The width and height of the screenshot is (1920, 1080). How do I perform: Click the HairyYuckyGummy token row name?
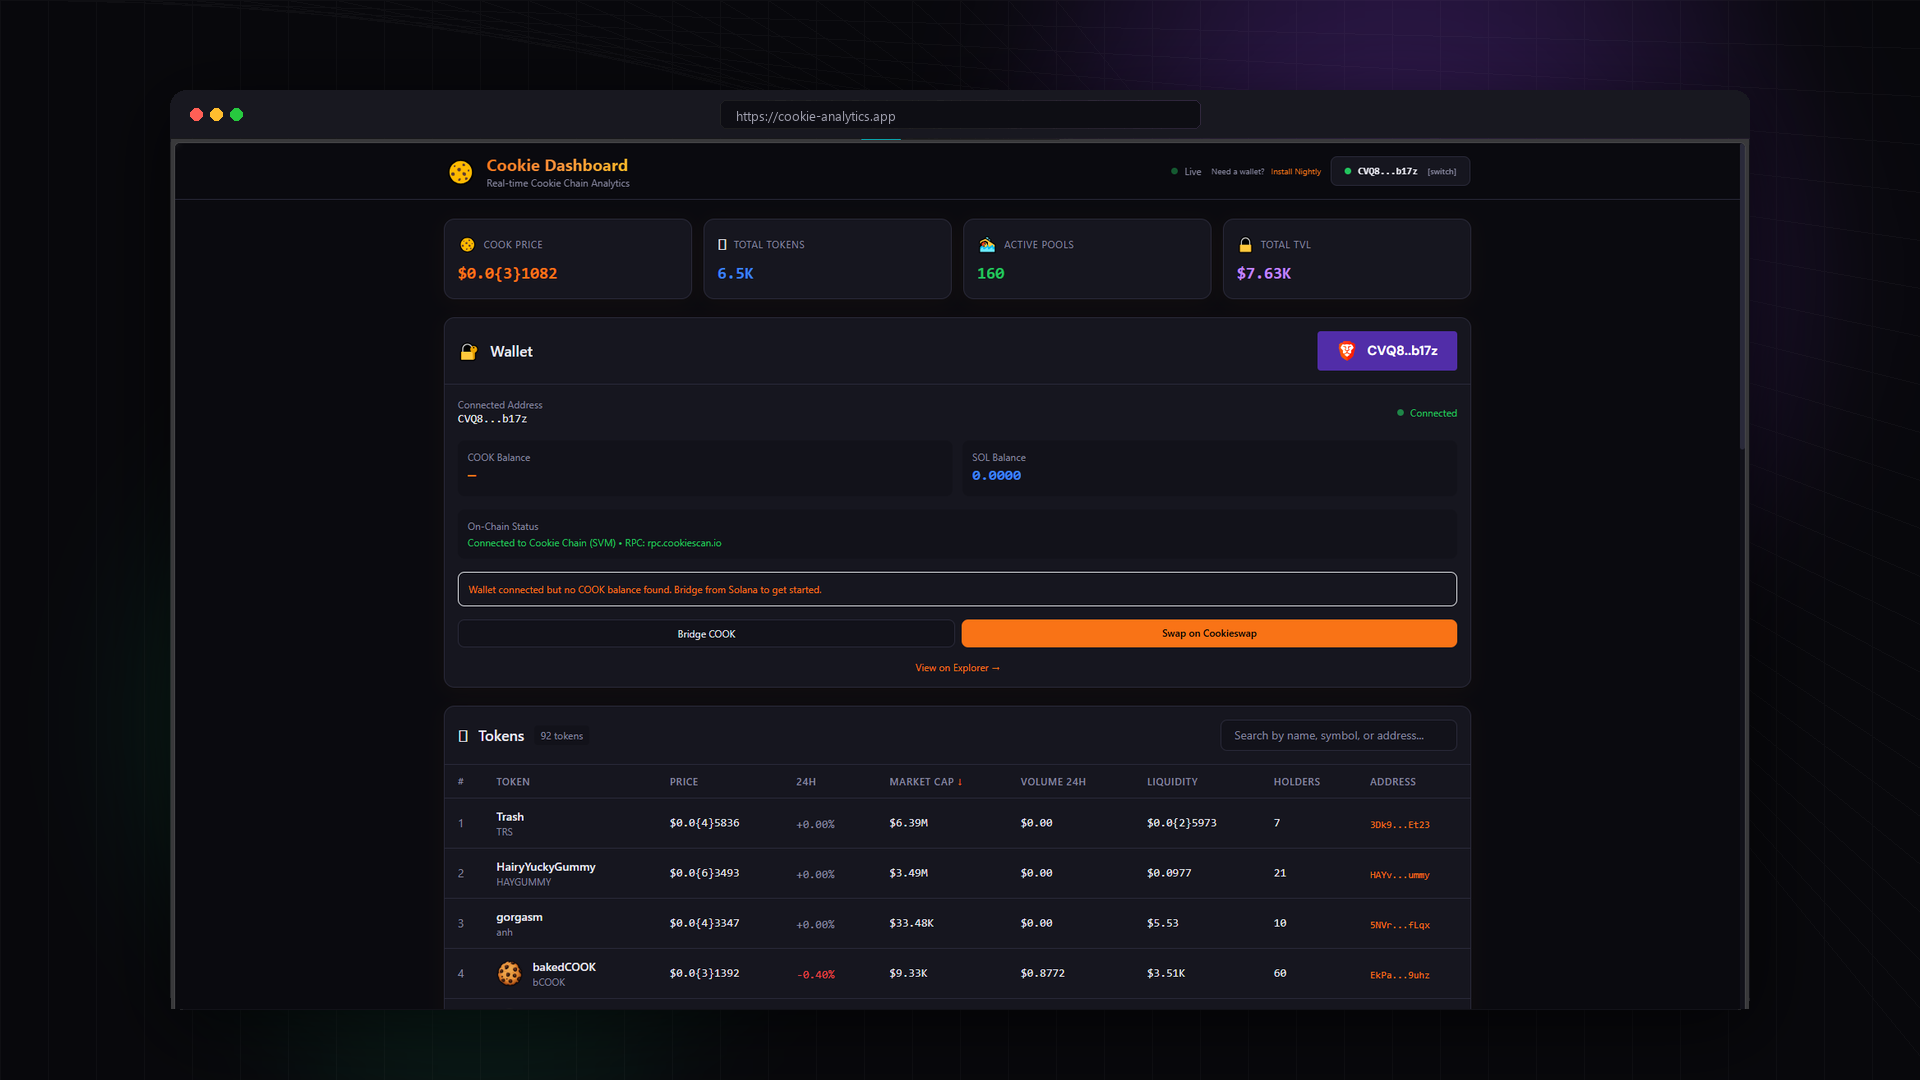click(x=546, y=867)
